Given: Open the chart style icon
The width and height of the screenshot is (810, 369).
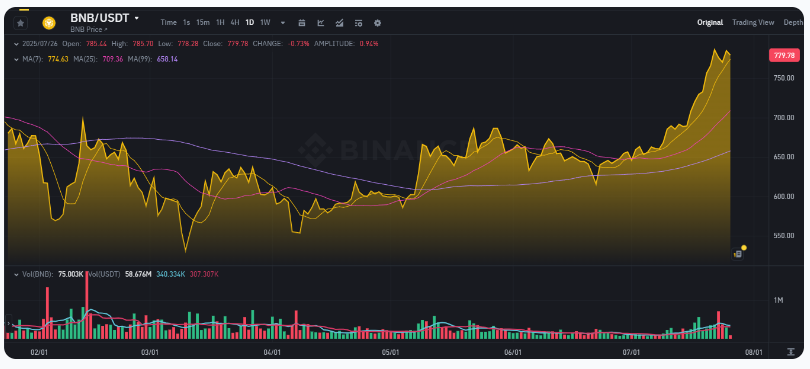Looking at the screenshot, I should 321,23.
